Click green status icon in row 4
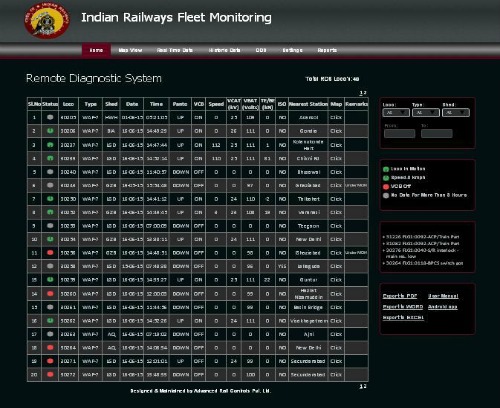 point(50,158)
